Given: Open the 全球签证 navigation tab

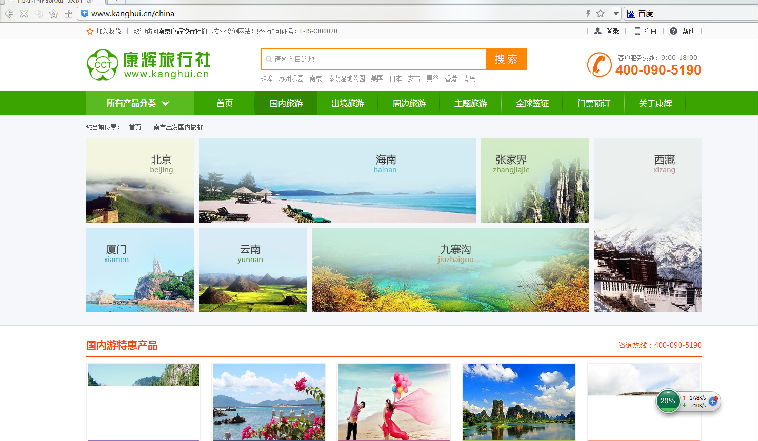Looking at the screenshot, I should 532,103.
